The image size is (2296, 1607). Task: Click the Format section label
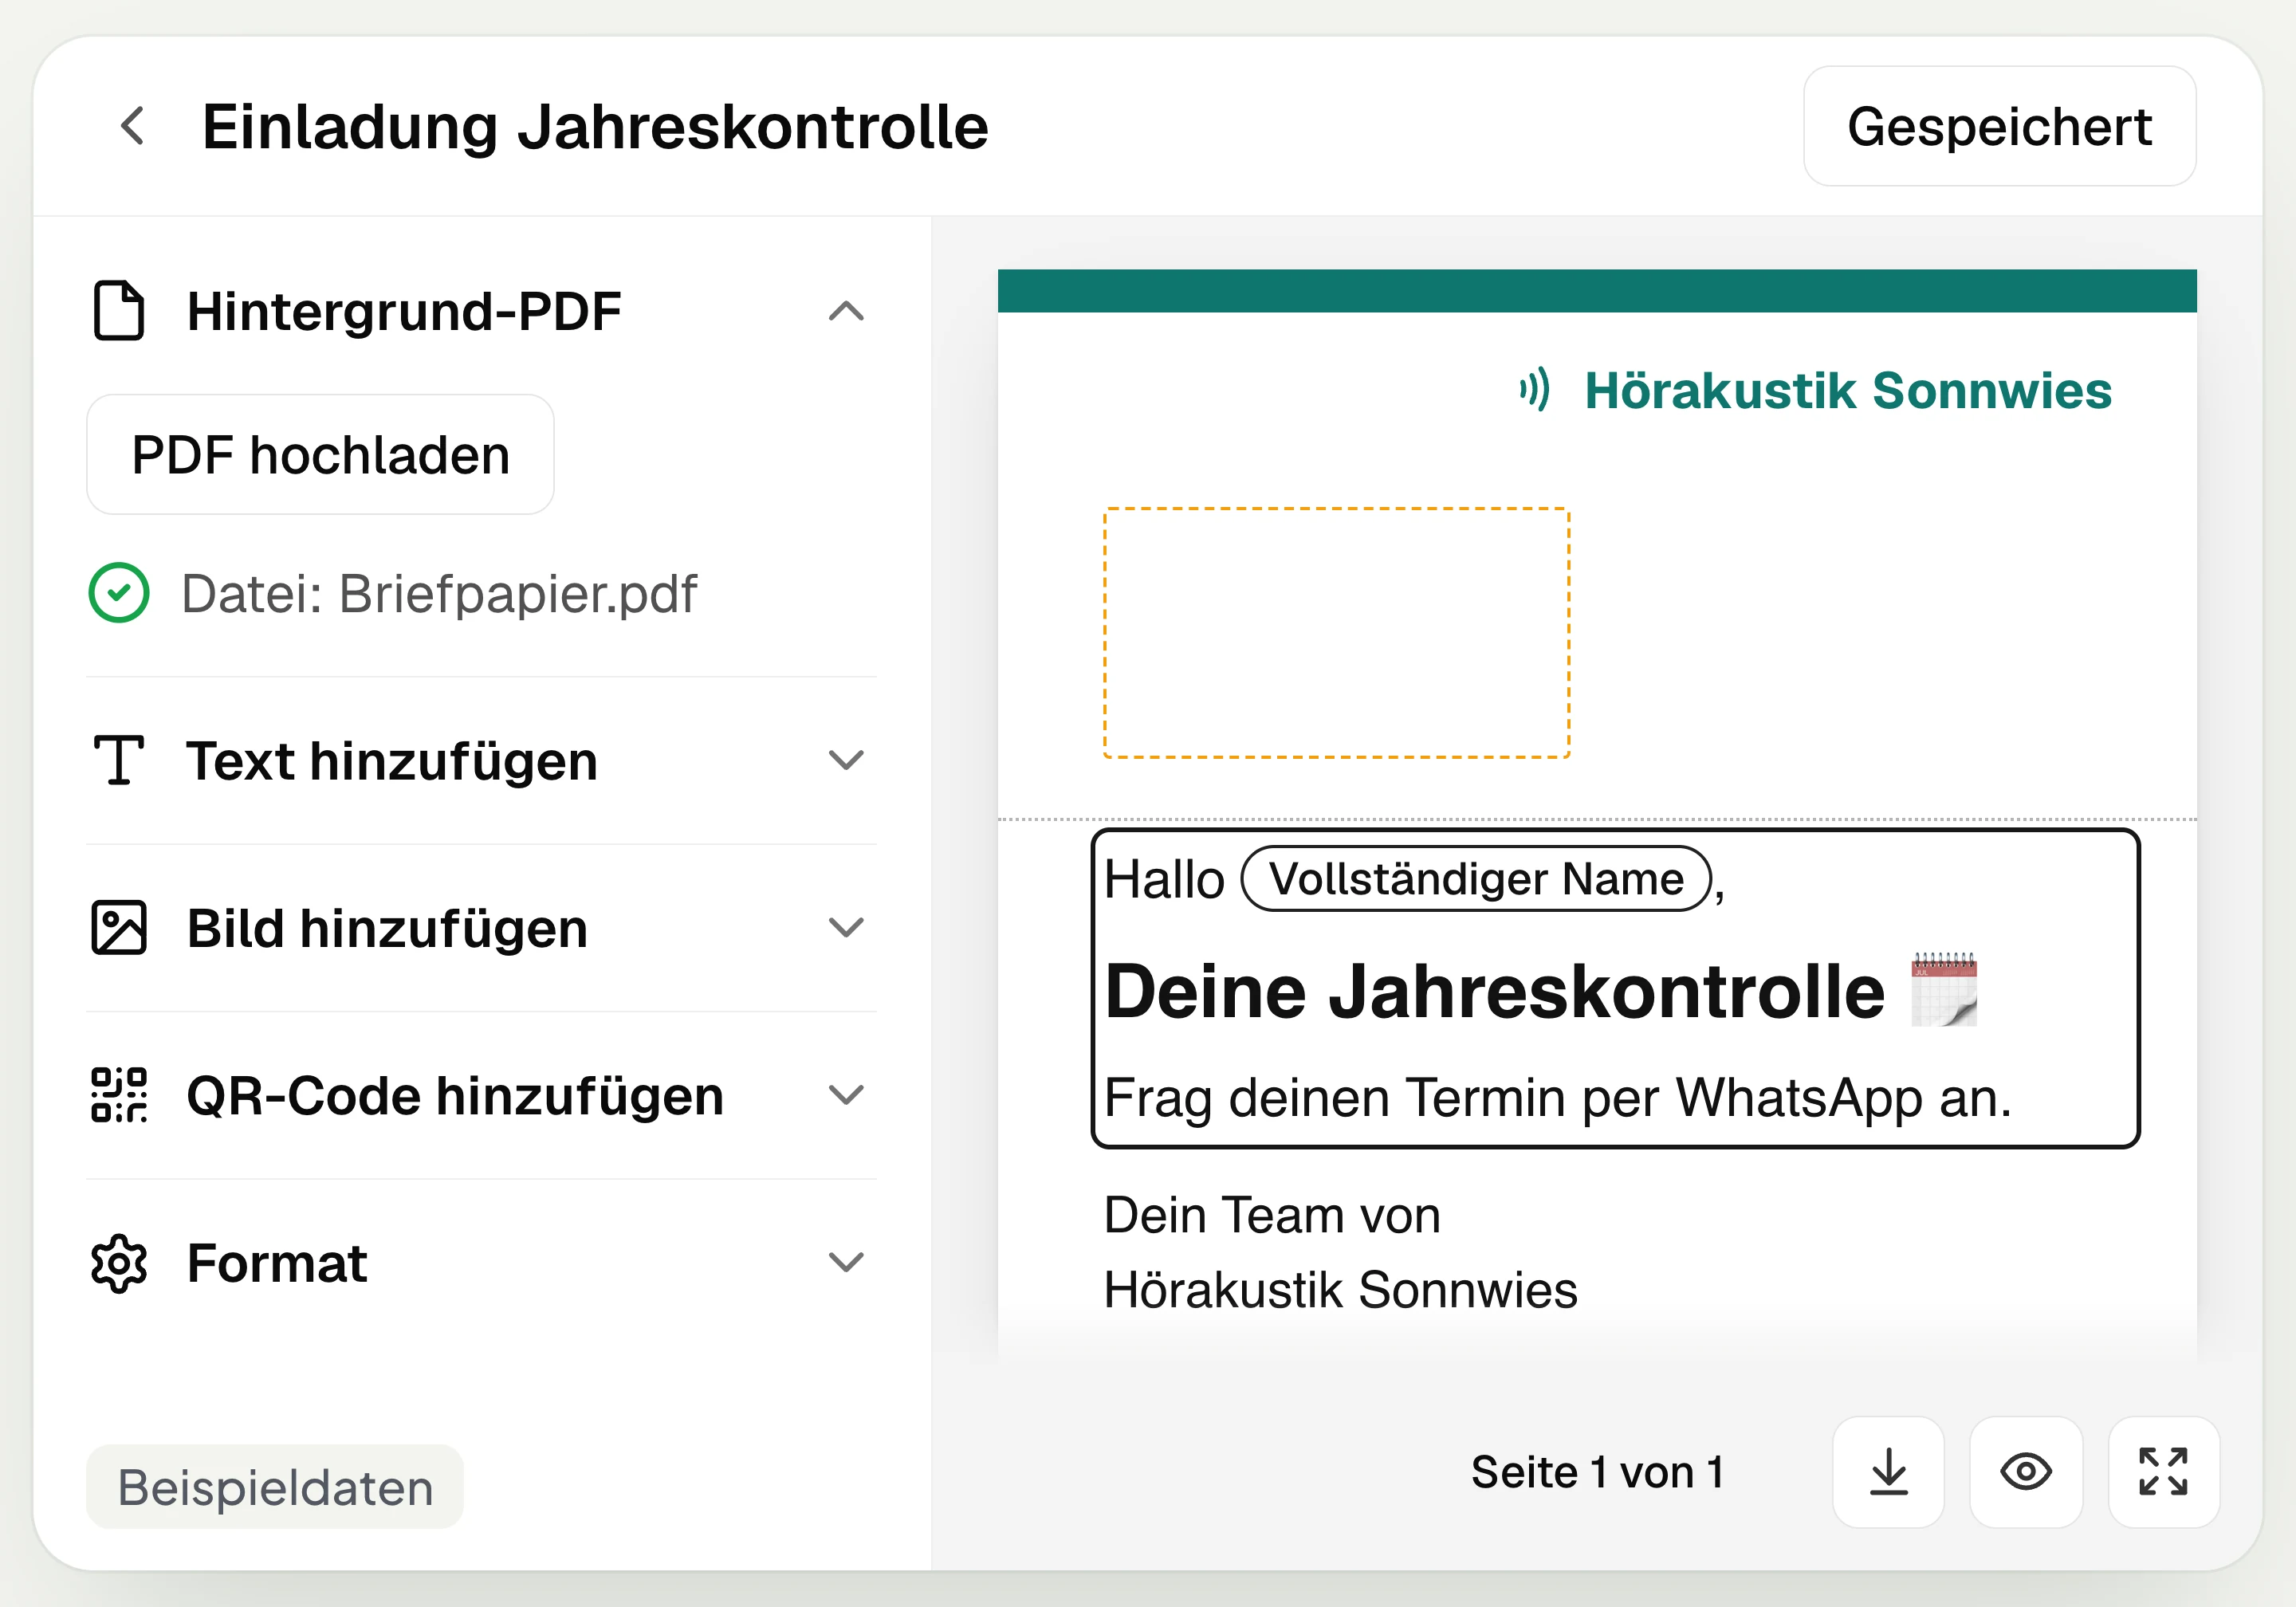(x=277, y=1263)
